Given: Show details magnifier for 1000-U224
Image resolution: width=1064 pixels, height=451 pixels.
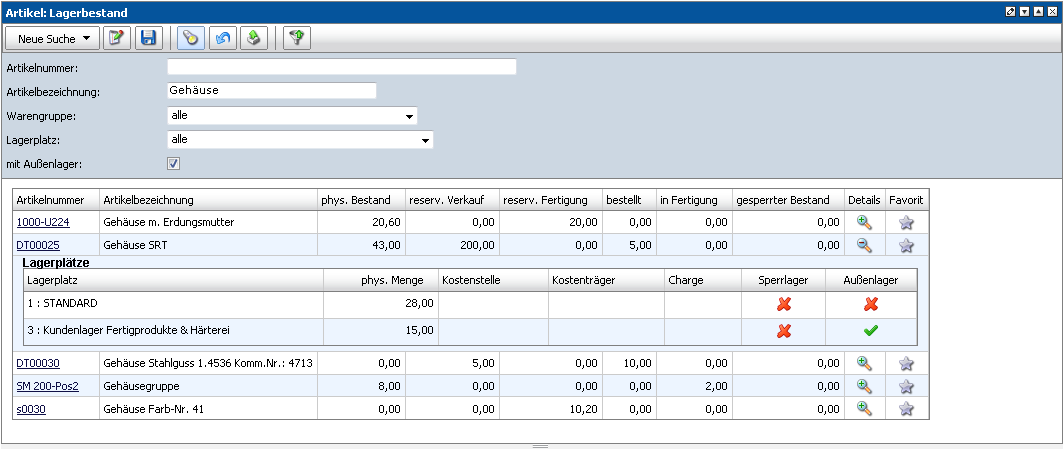Looking at the screenshot, I should (x=865, y=223).
